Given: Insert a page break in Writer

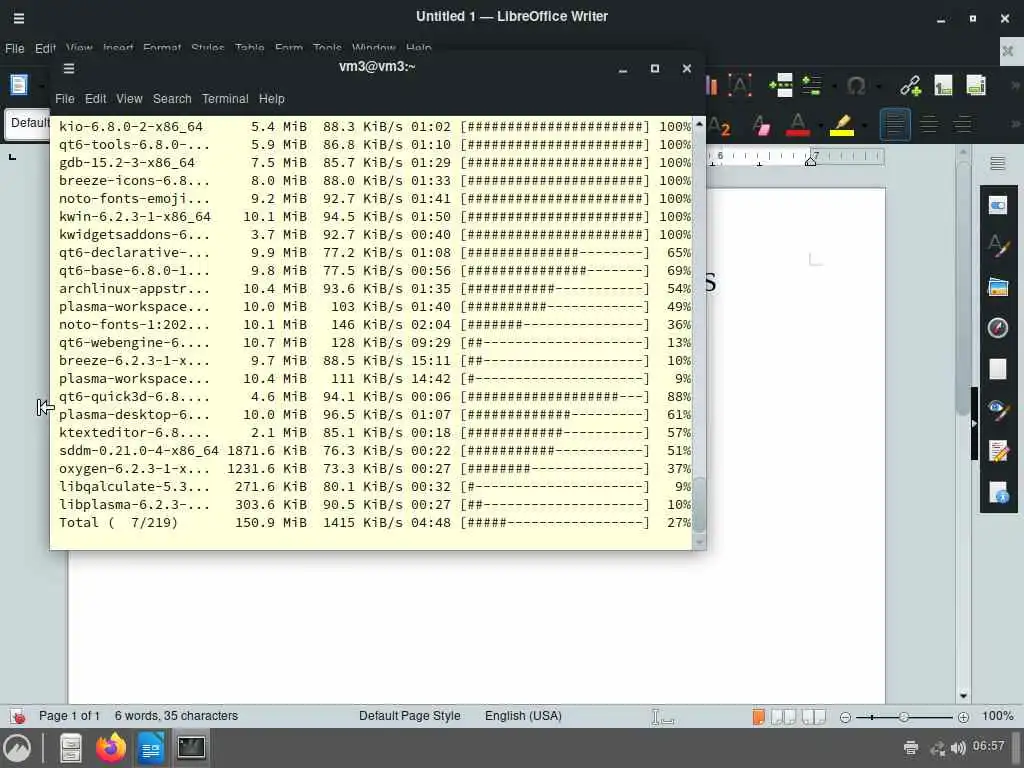Looking at the screenshot, I should click(x=780, y=86).
